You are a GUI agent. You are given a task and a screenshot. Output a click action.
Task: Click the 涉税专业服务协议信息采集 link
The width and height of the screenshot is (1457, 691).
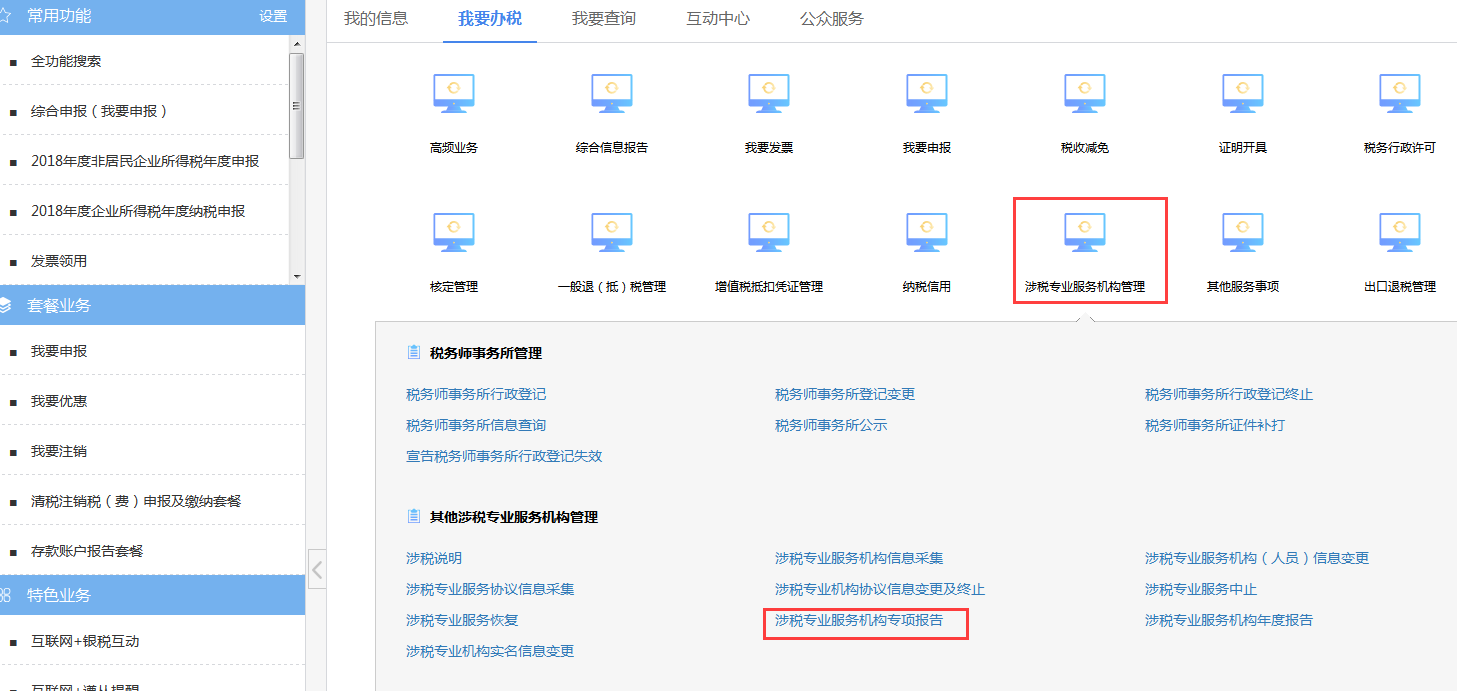490,589
